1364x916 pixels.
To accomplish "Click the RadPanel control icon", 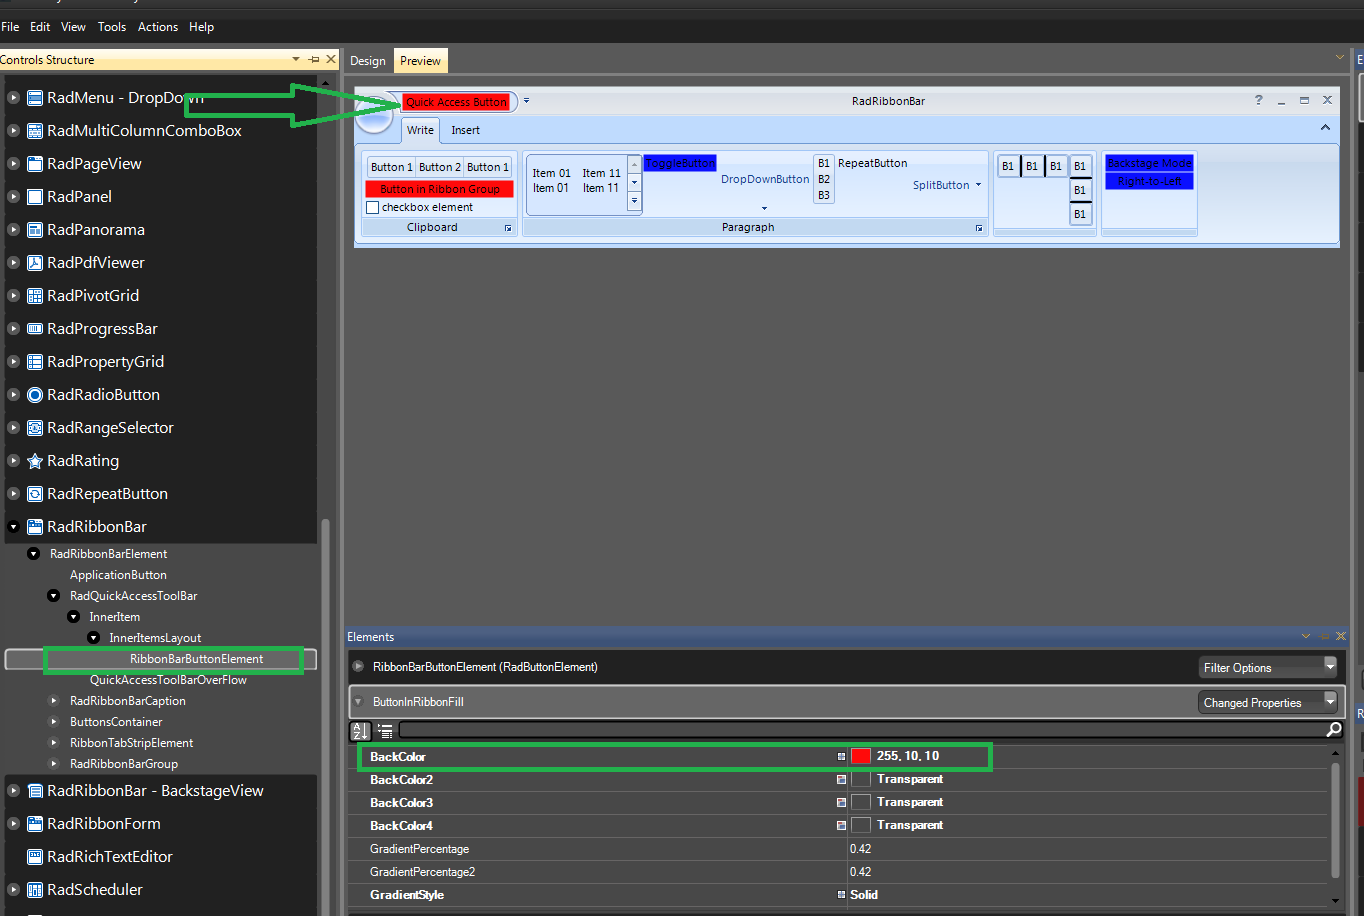I will click(x=35, y=197).
